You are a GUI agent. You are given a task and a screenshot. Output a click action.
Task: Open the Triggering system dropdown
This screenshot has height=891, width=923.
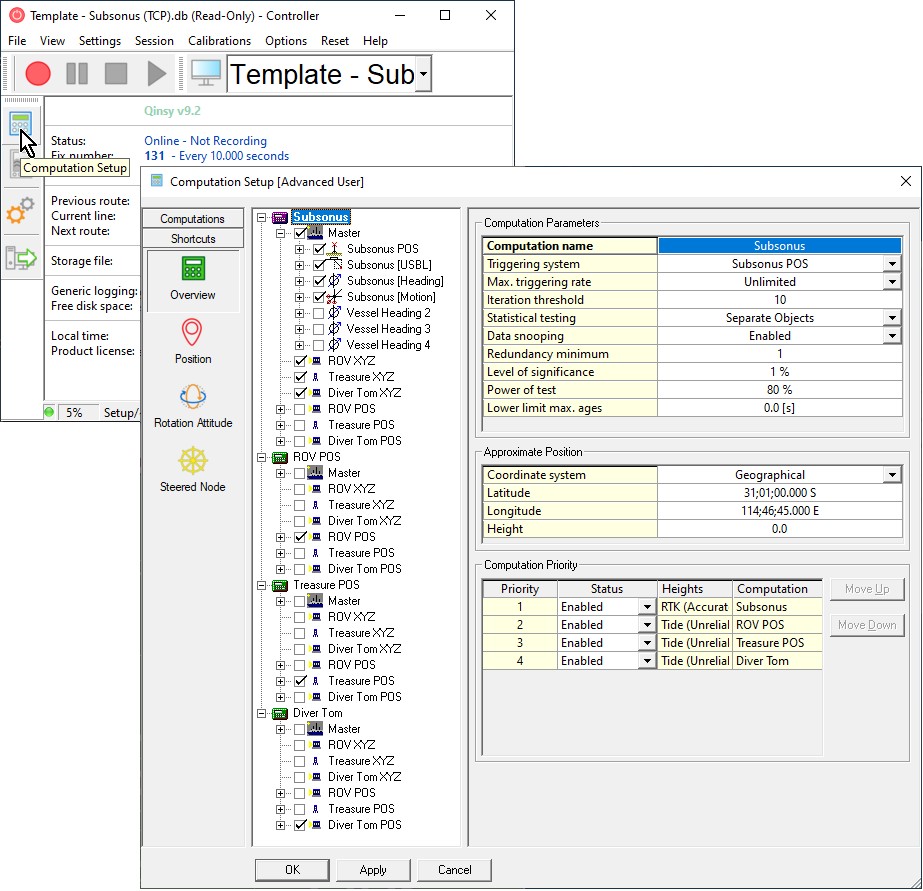892,264
